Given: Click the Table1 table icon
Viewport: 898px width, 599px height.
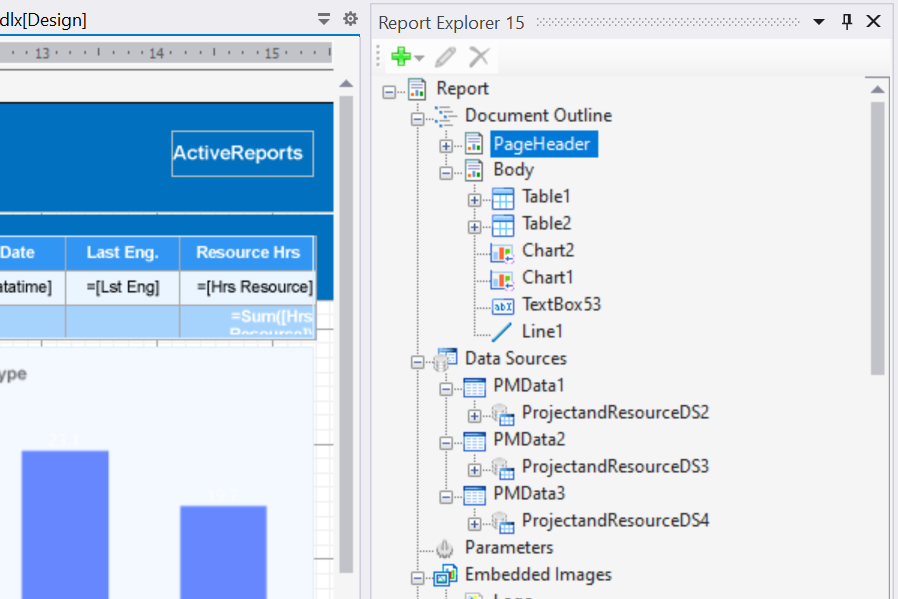Looking at the screenshot, I should tap(503, 198).
